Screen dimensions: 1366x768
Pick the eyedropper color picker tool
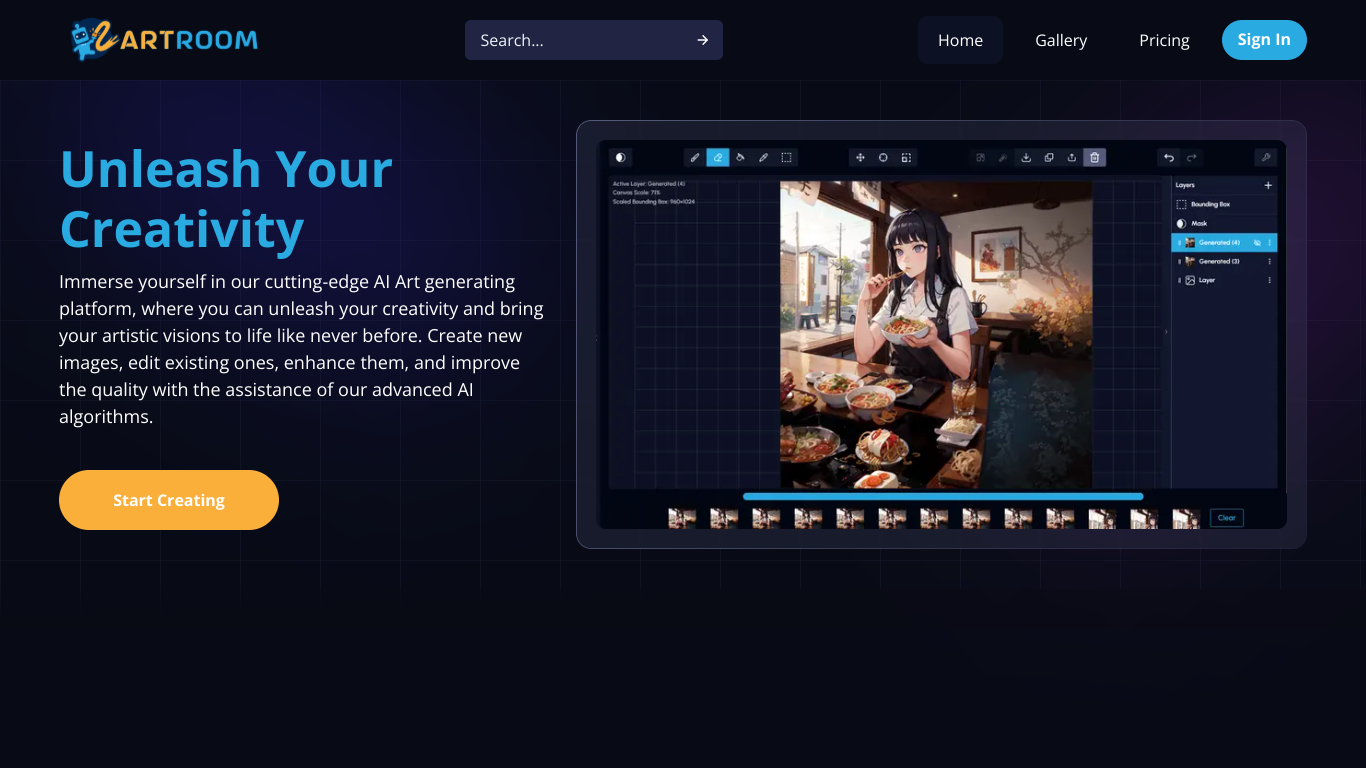point(764,158)
